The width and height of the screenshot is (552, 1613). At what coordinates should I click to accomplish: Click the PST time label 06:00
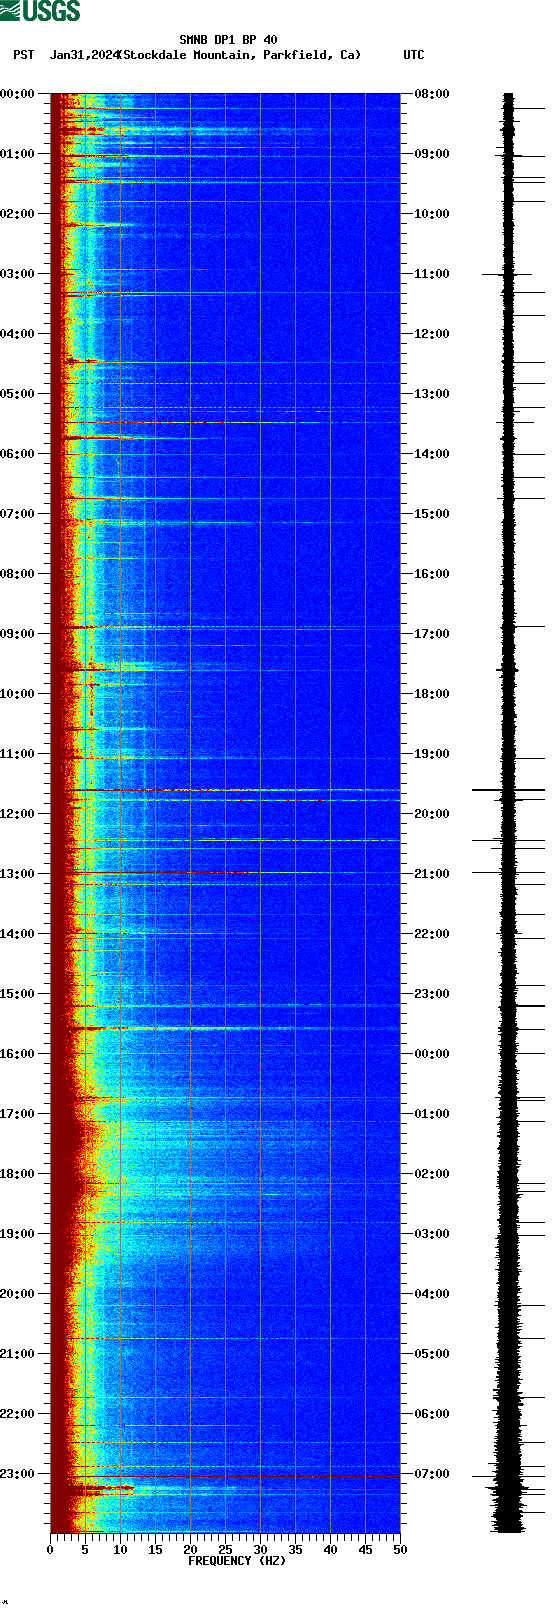(x=18, y=454)
